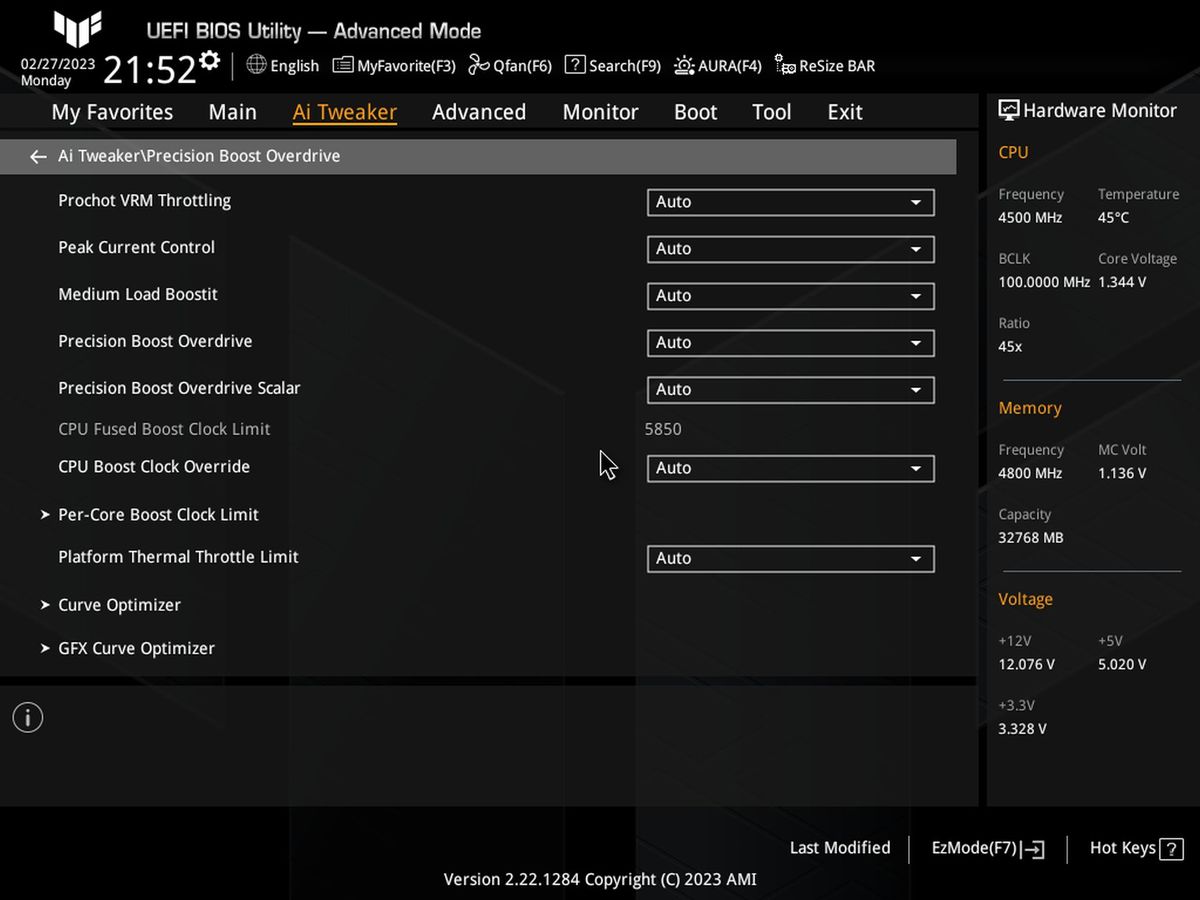Click the Platform Thermal Throttle Limit label
1200x900 pixels.
[178, 557]
